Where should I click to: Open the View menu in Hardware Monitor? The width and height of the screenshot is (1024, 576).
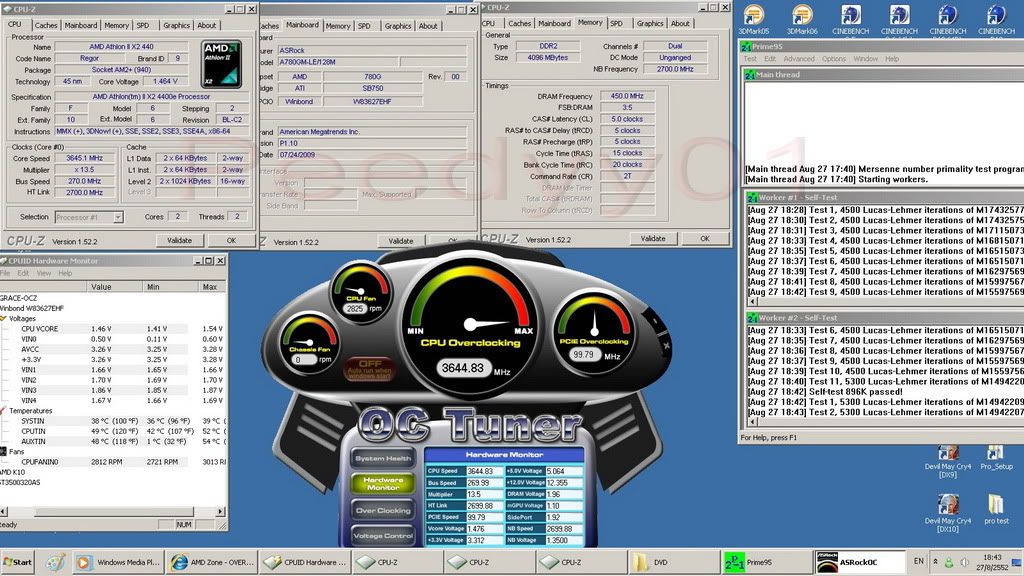click(43, 273)
